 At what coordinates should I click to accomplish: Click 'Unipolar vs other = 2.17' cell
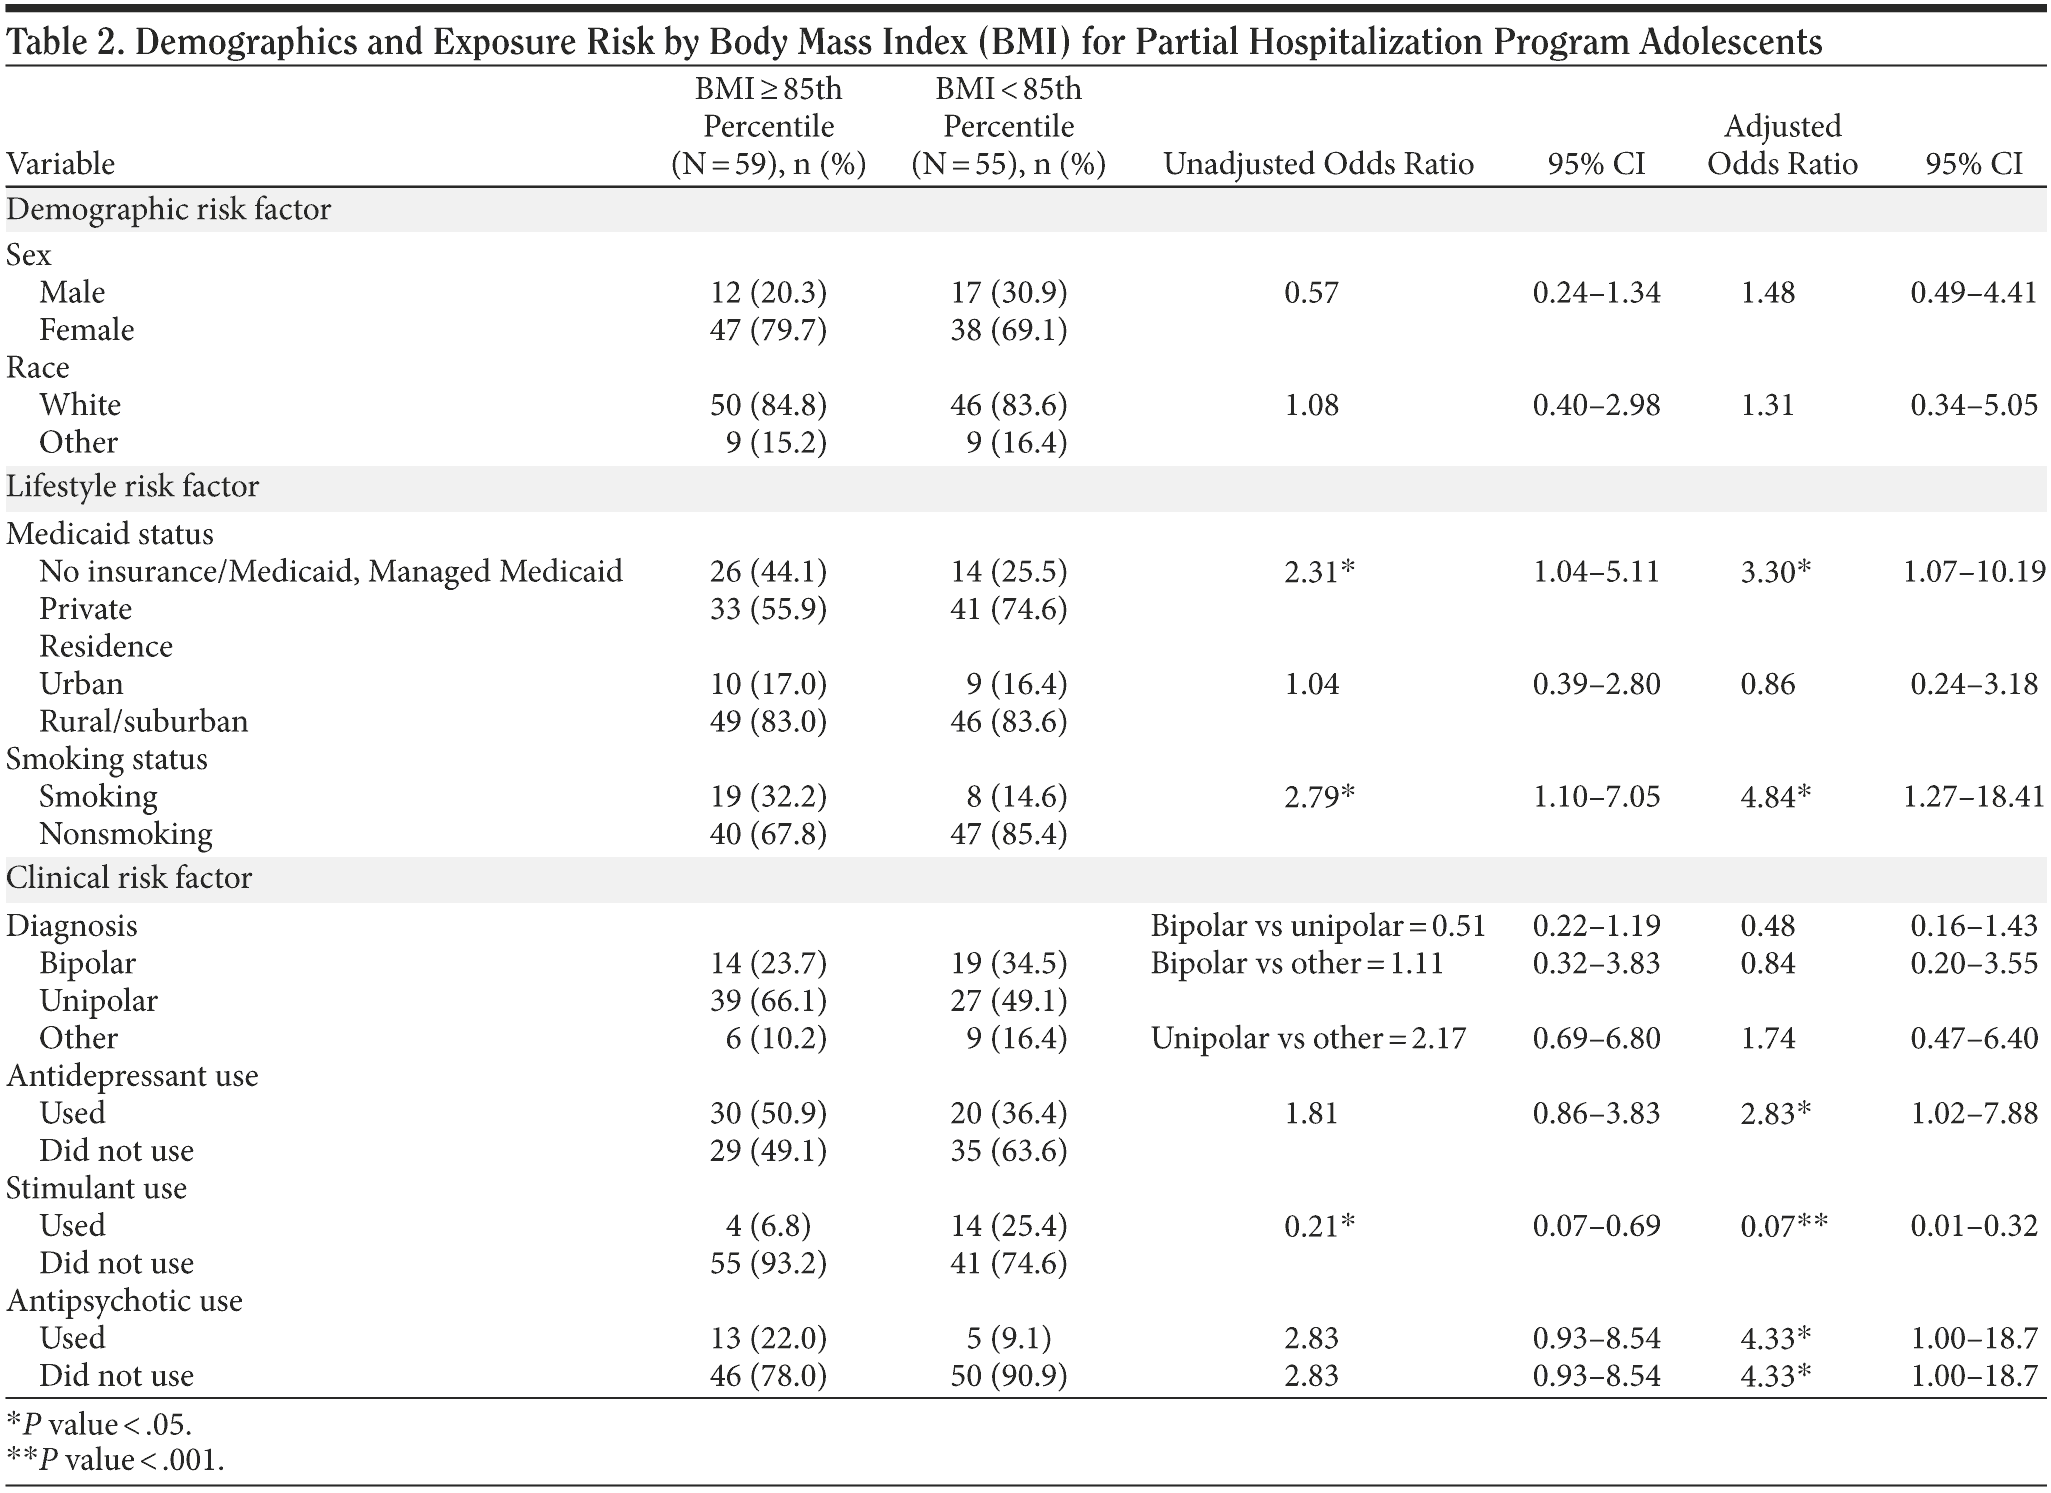coord(1308,1038)
